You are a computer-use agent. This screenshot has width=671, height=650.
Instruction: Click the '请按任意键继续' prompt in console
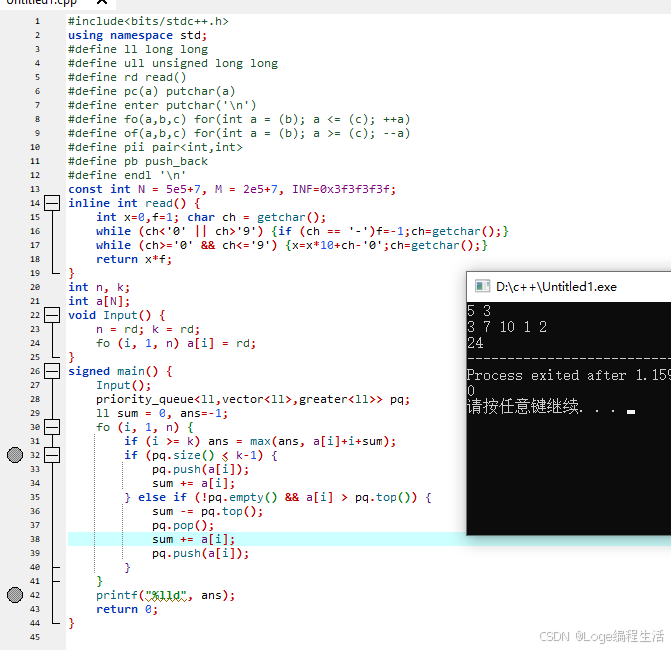click(x=524, y=407)
